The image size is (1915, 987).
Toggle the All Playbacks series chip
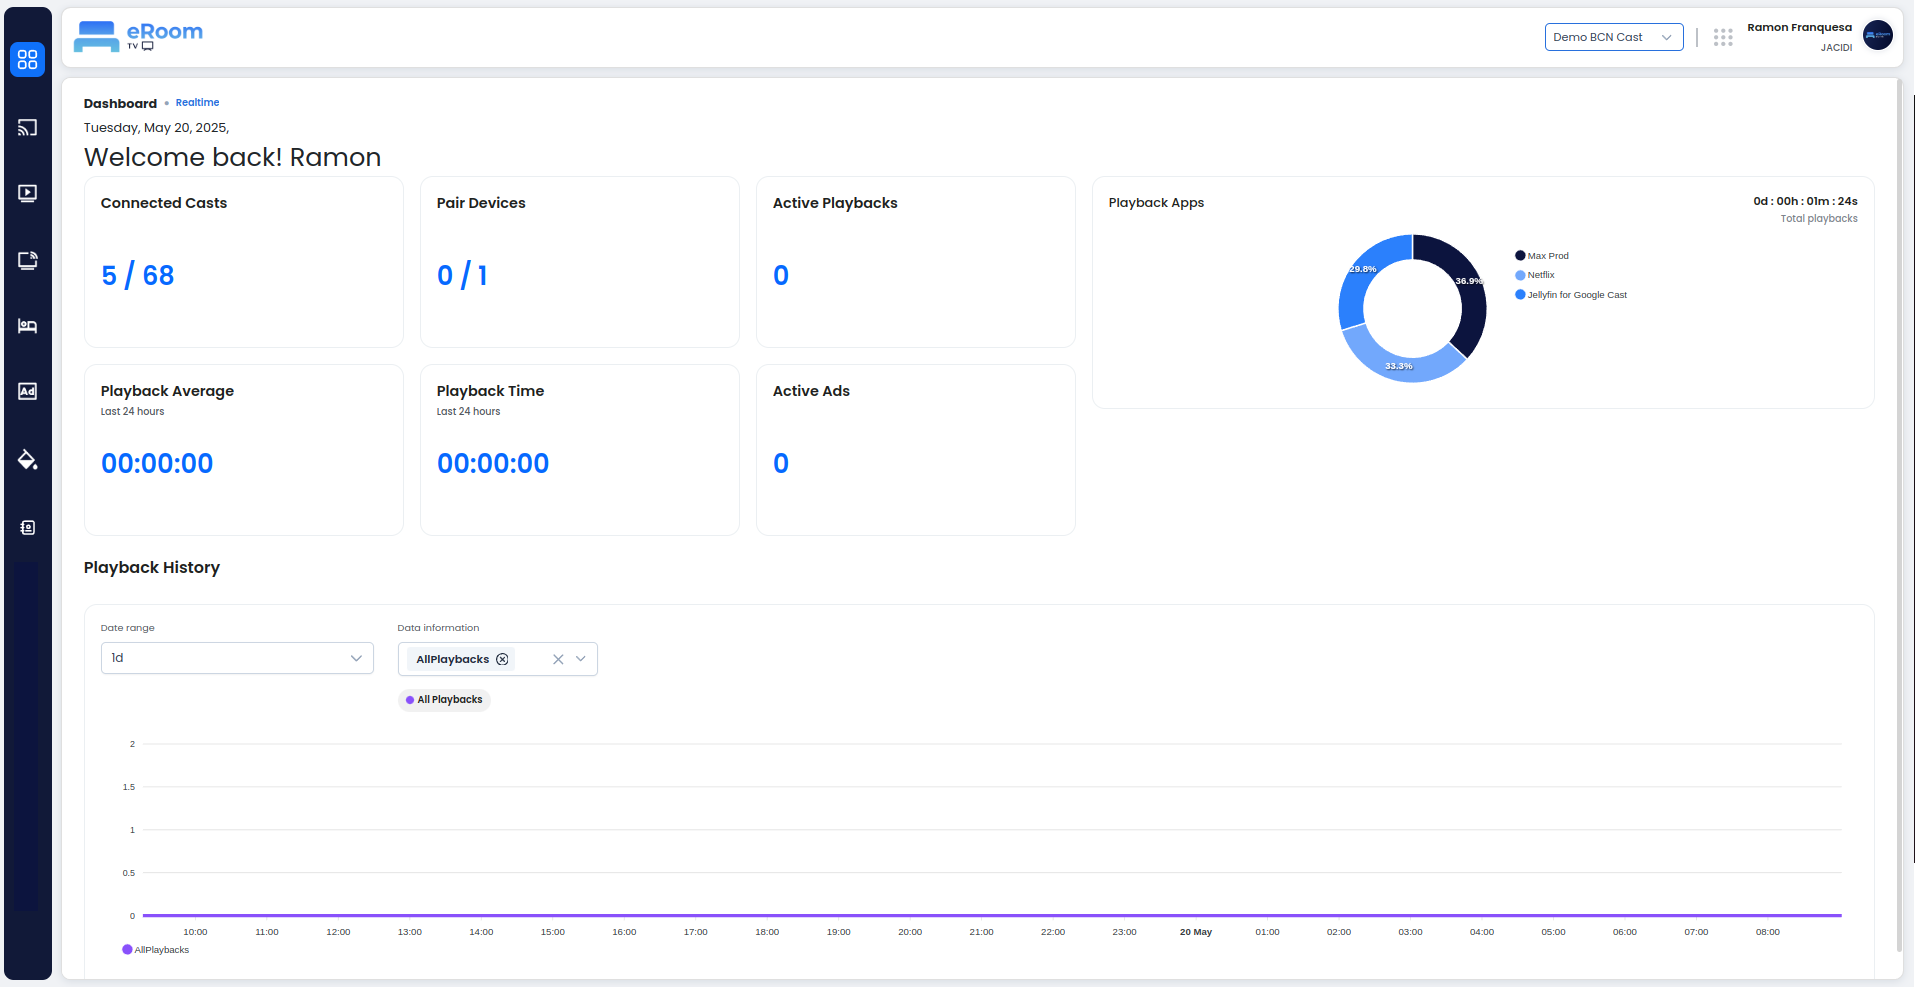445,700
